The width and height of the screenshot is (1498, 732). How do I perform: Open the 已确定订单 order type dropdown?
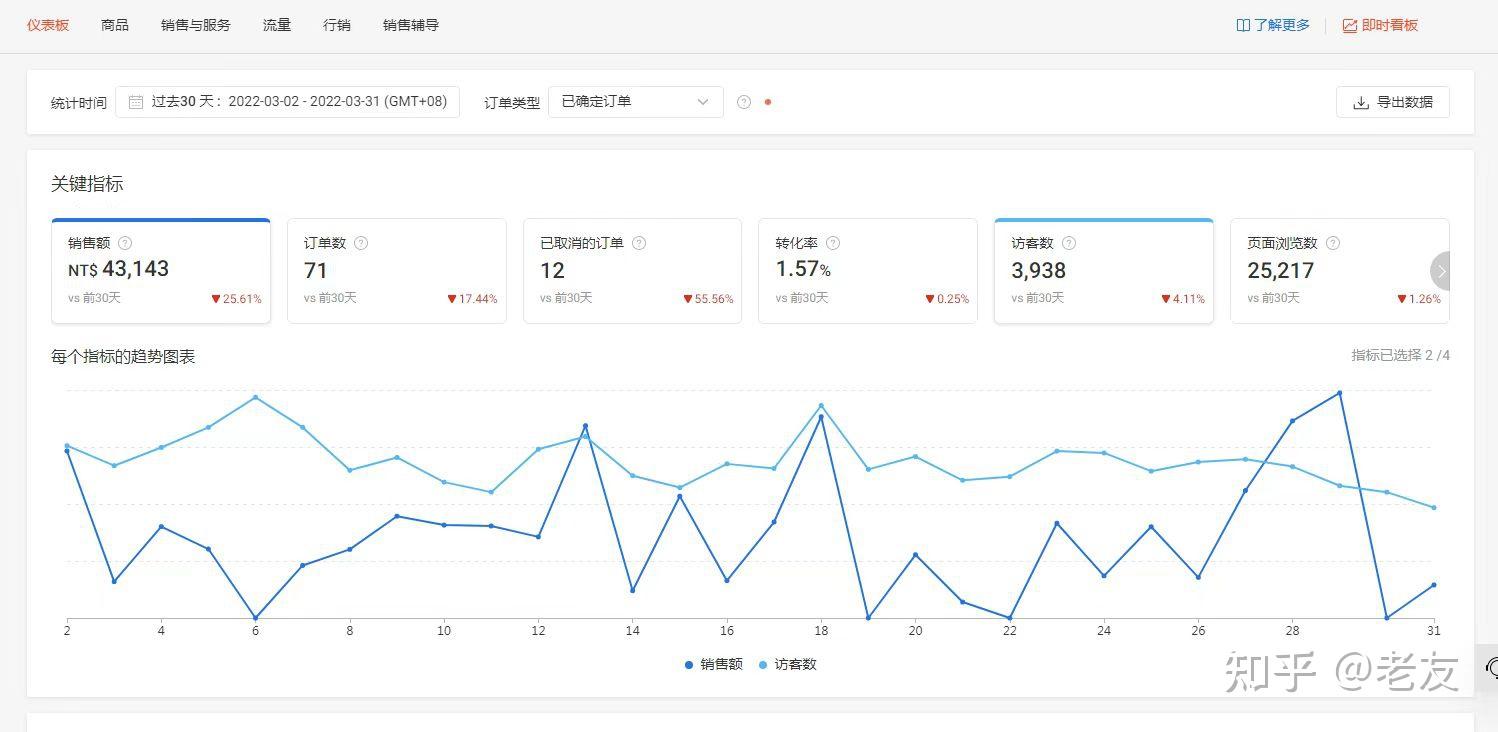click(x=635, y=101)
